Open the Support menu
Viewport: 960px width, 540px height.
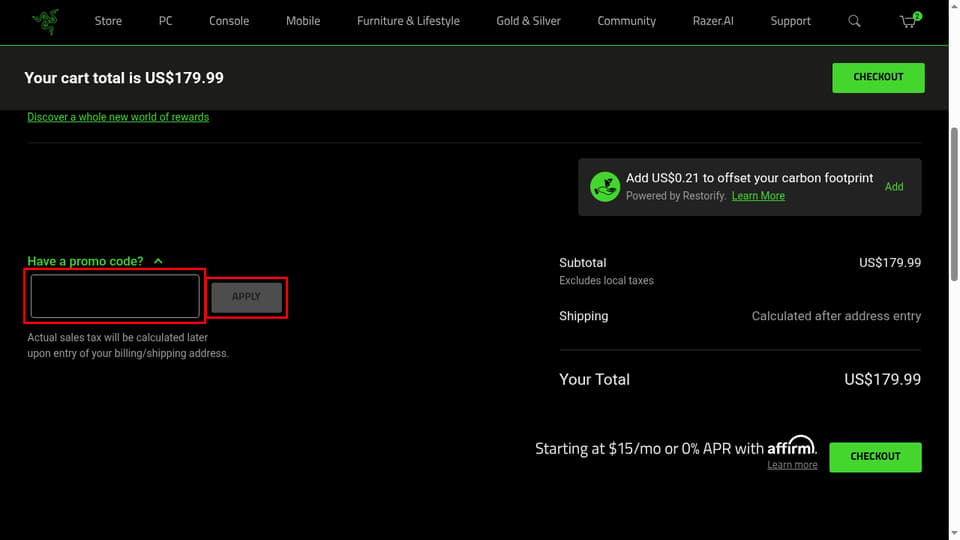[x=790, y=21]
